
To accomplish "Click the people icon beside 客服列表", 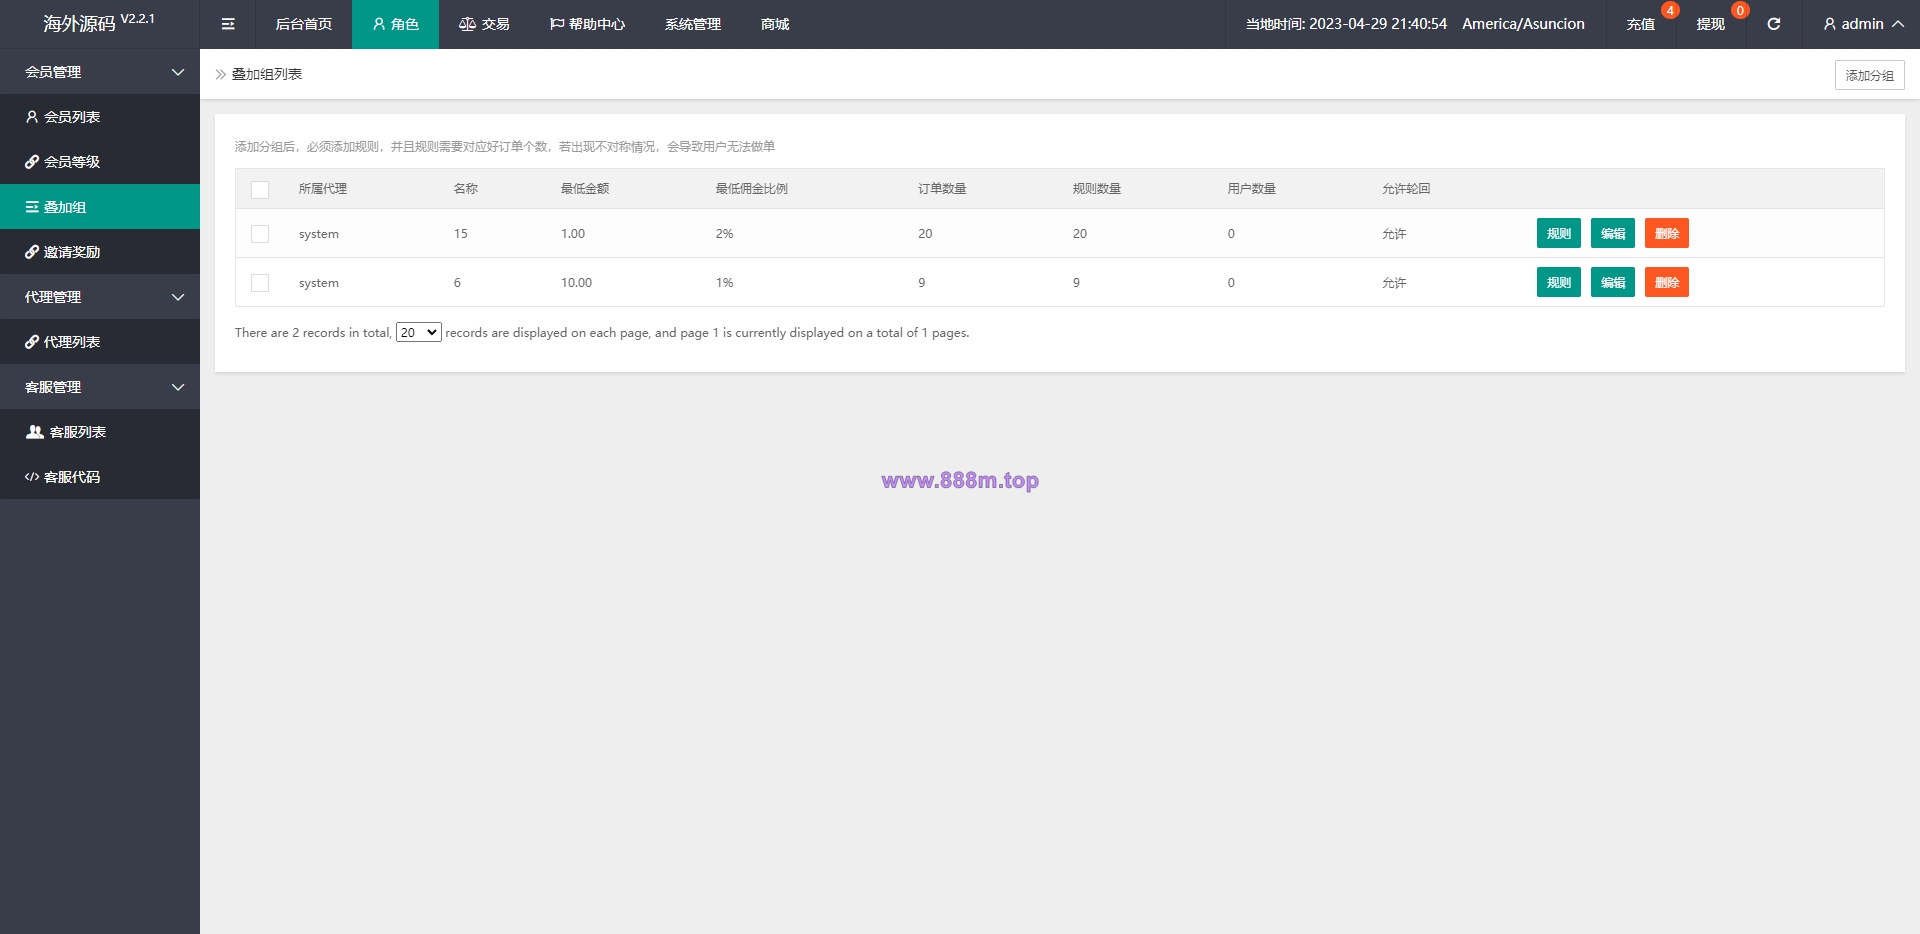I will point(35,432).
